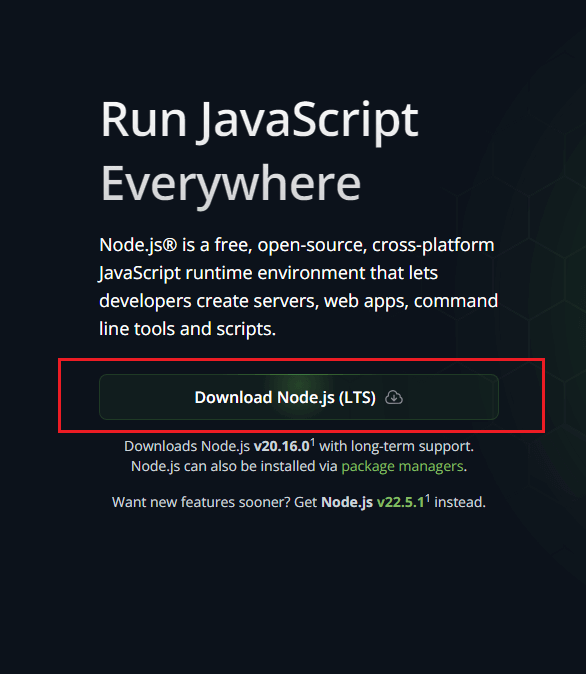The height and width of the screenshot is (674, 586).
Task: Click the bold Node.js text before v22.5.1
Action: 347,502
